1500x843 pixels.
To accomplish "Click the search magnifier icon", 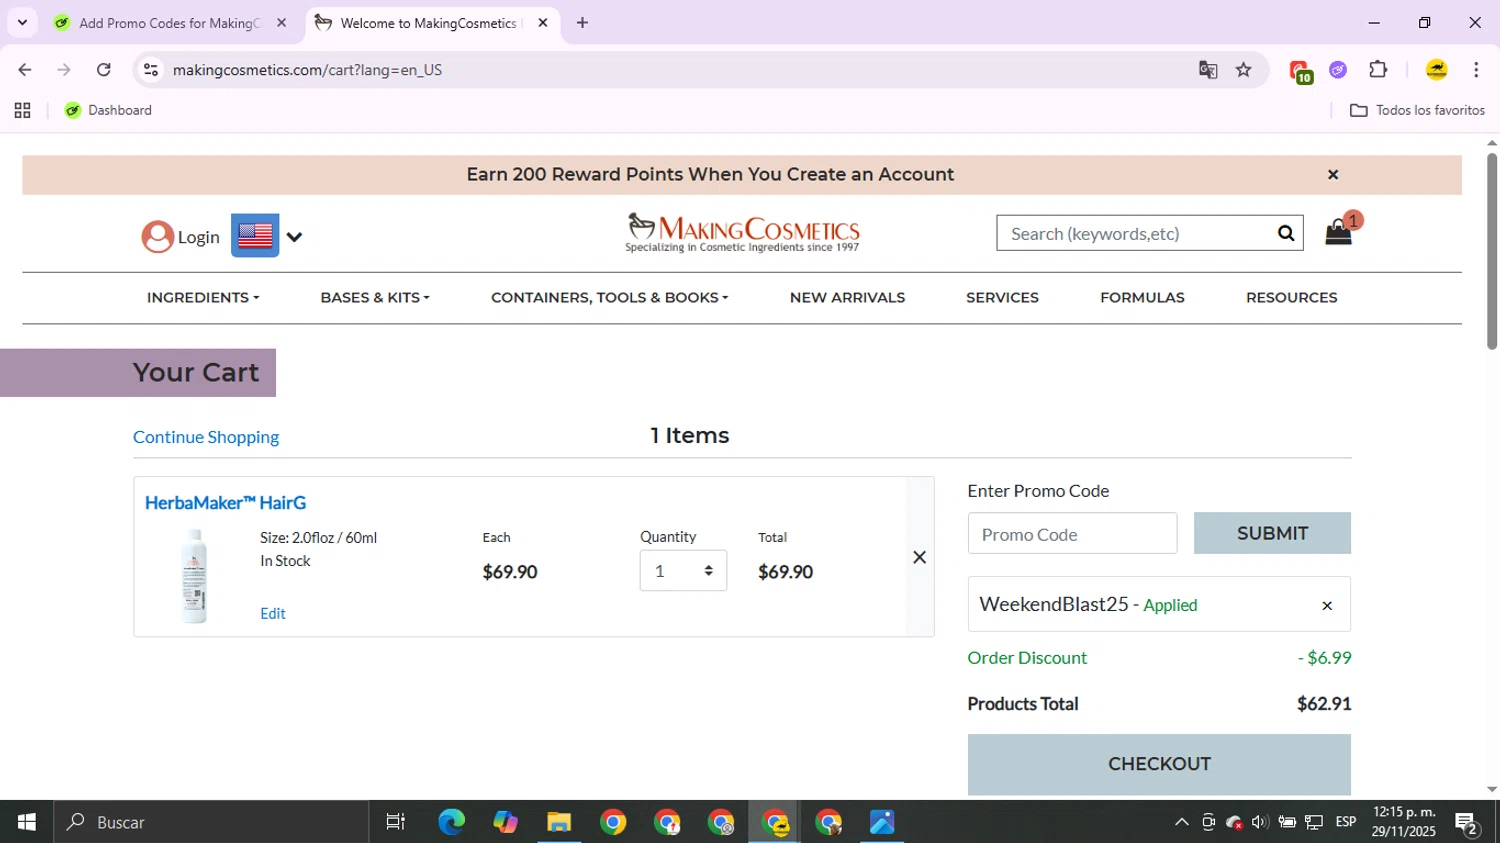I will click(1286, 233).
